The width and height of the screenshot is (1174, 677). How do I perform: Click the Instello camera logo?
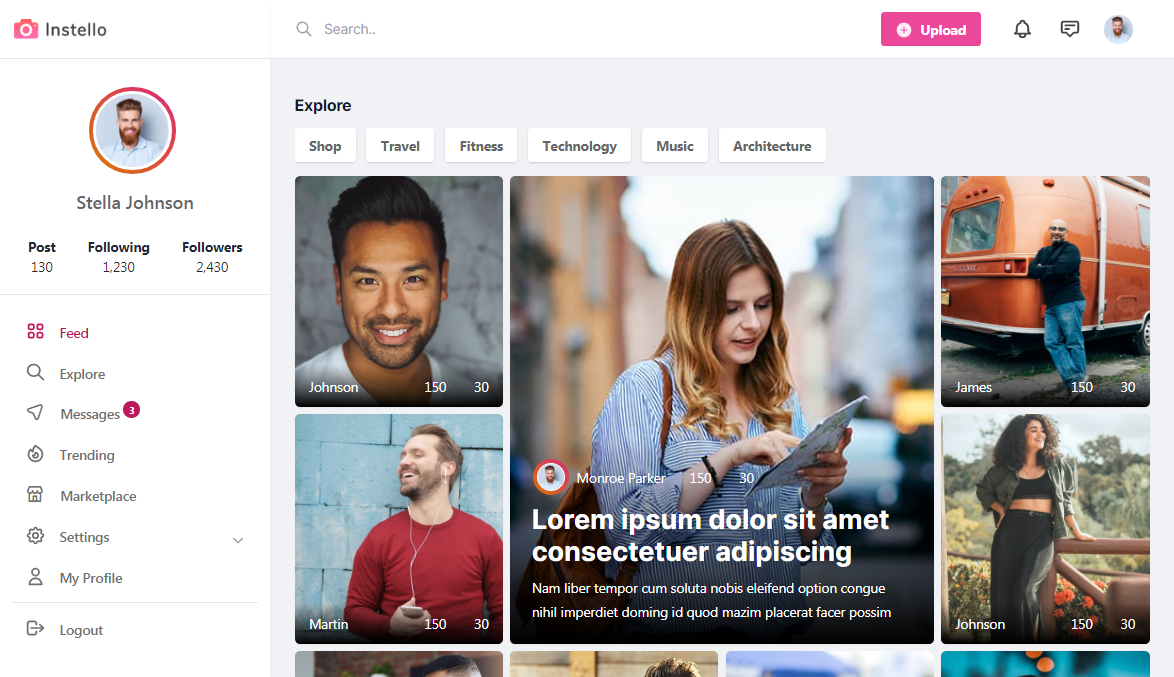(x=26, y=29)
